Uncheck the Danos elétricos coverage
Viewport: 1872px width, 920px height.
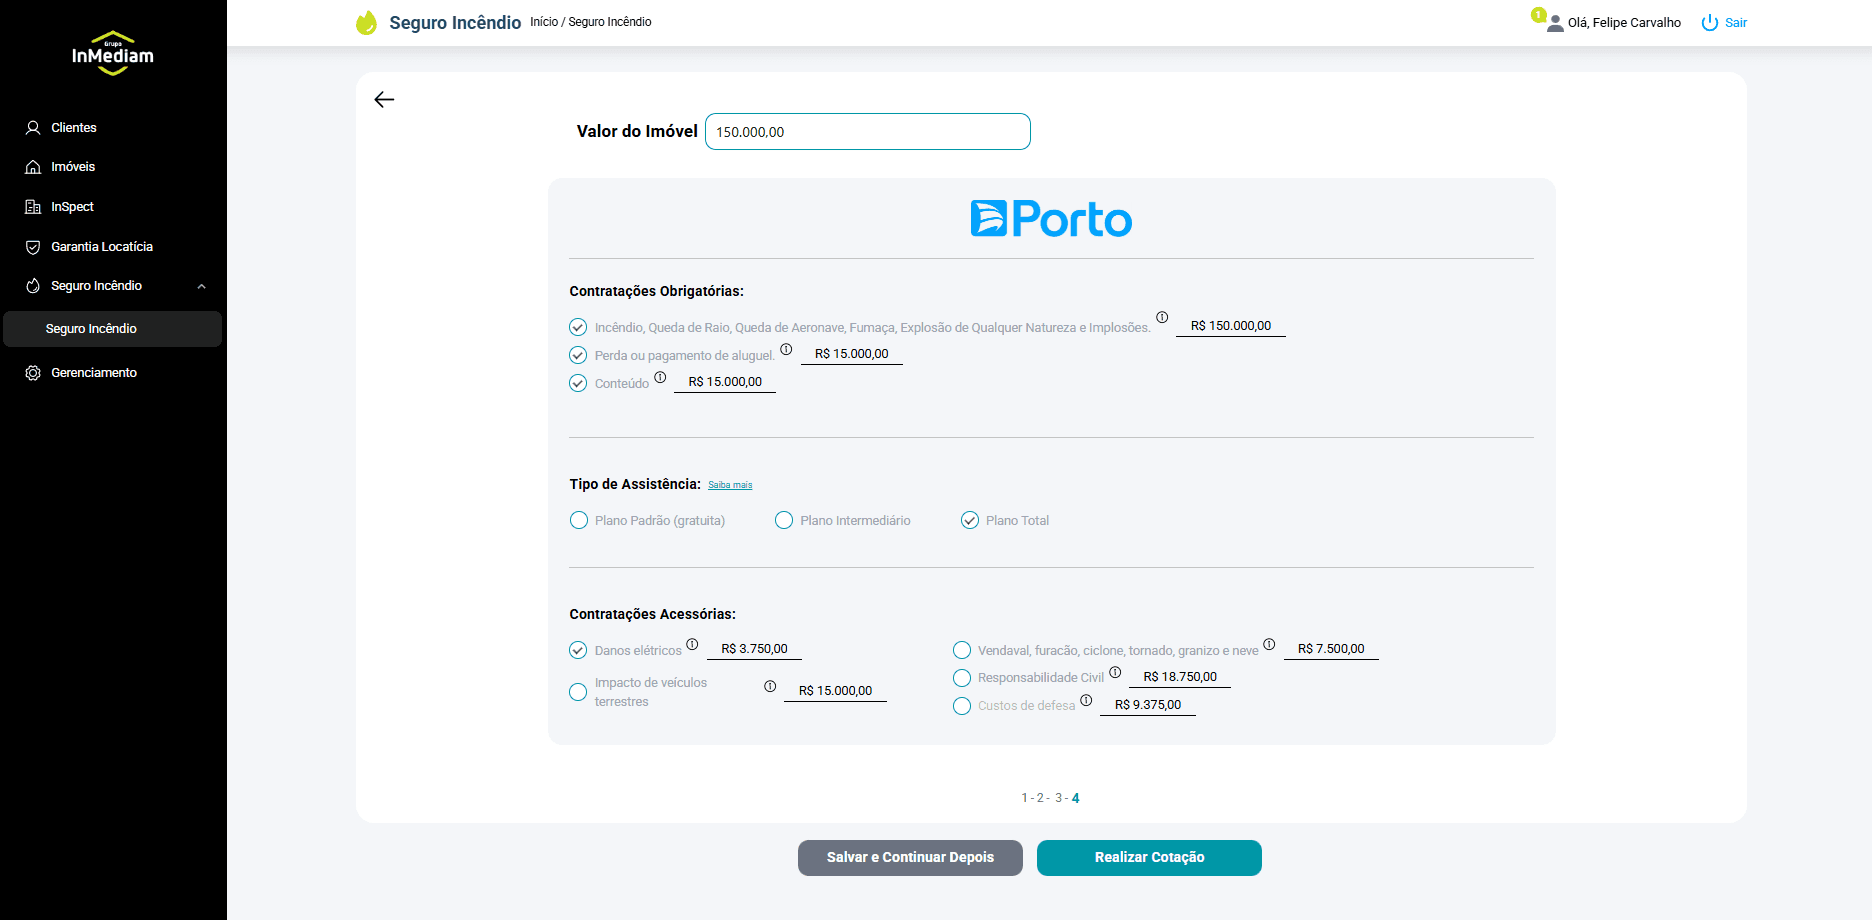tap(578, 650)
